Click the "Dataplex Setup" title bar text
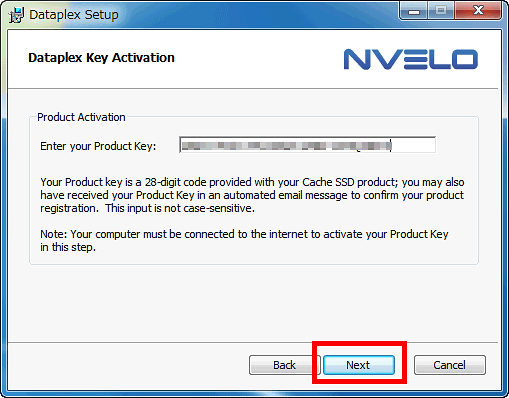The height and width of the screenshot is (398, 509). [x=74, y=15]
